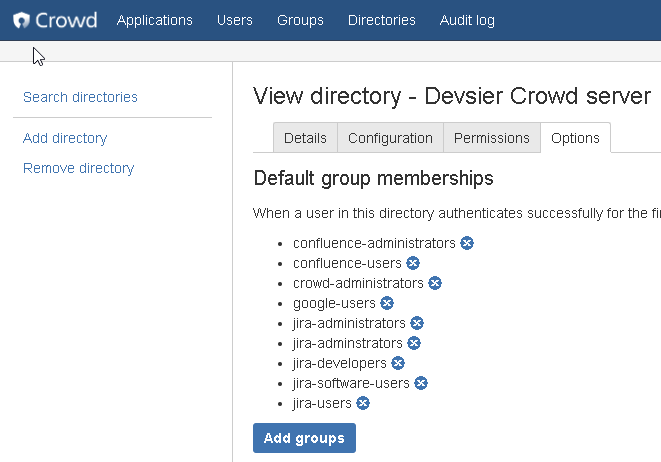Click the jira-adminstrators group name
This screenshot has width=661, height=462.
point(347,343)
